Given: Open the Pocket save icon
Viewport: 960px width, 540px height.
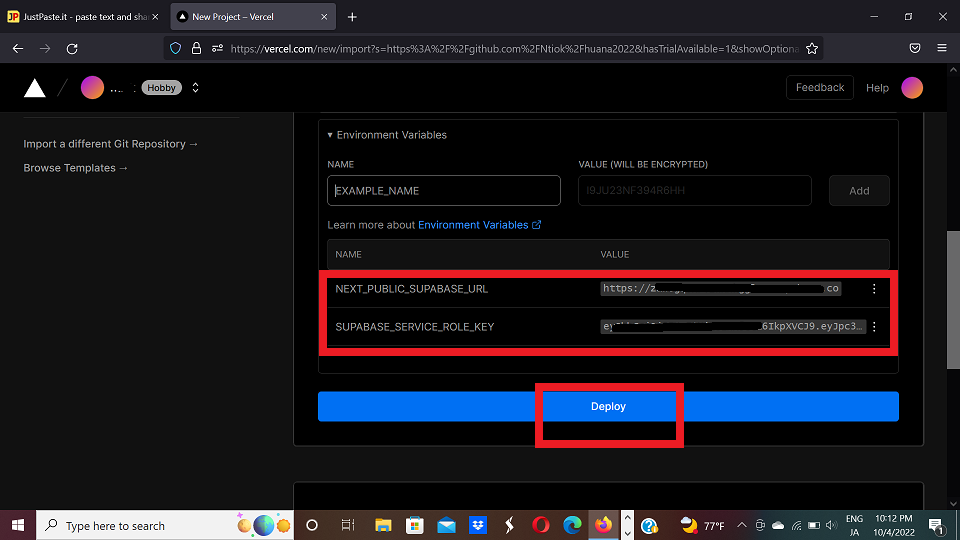Looking at the screenshot, I should point(915,48).
